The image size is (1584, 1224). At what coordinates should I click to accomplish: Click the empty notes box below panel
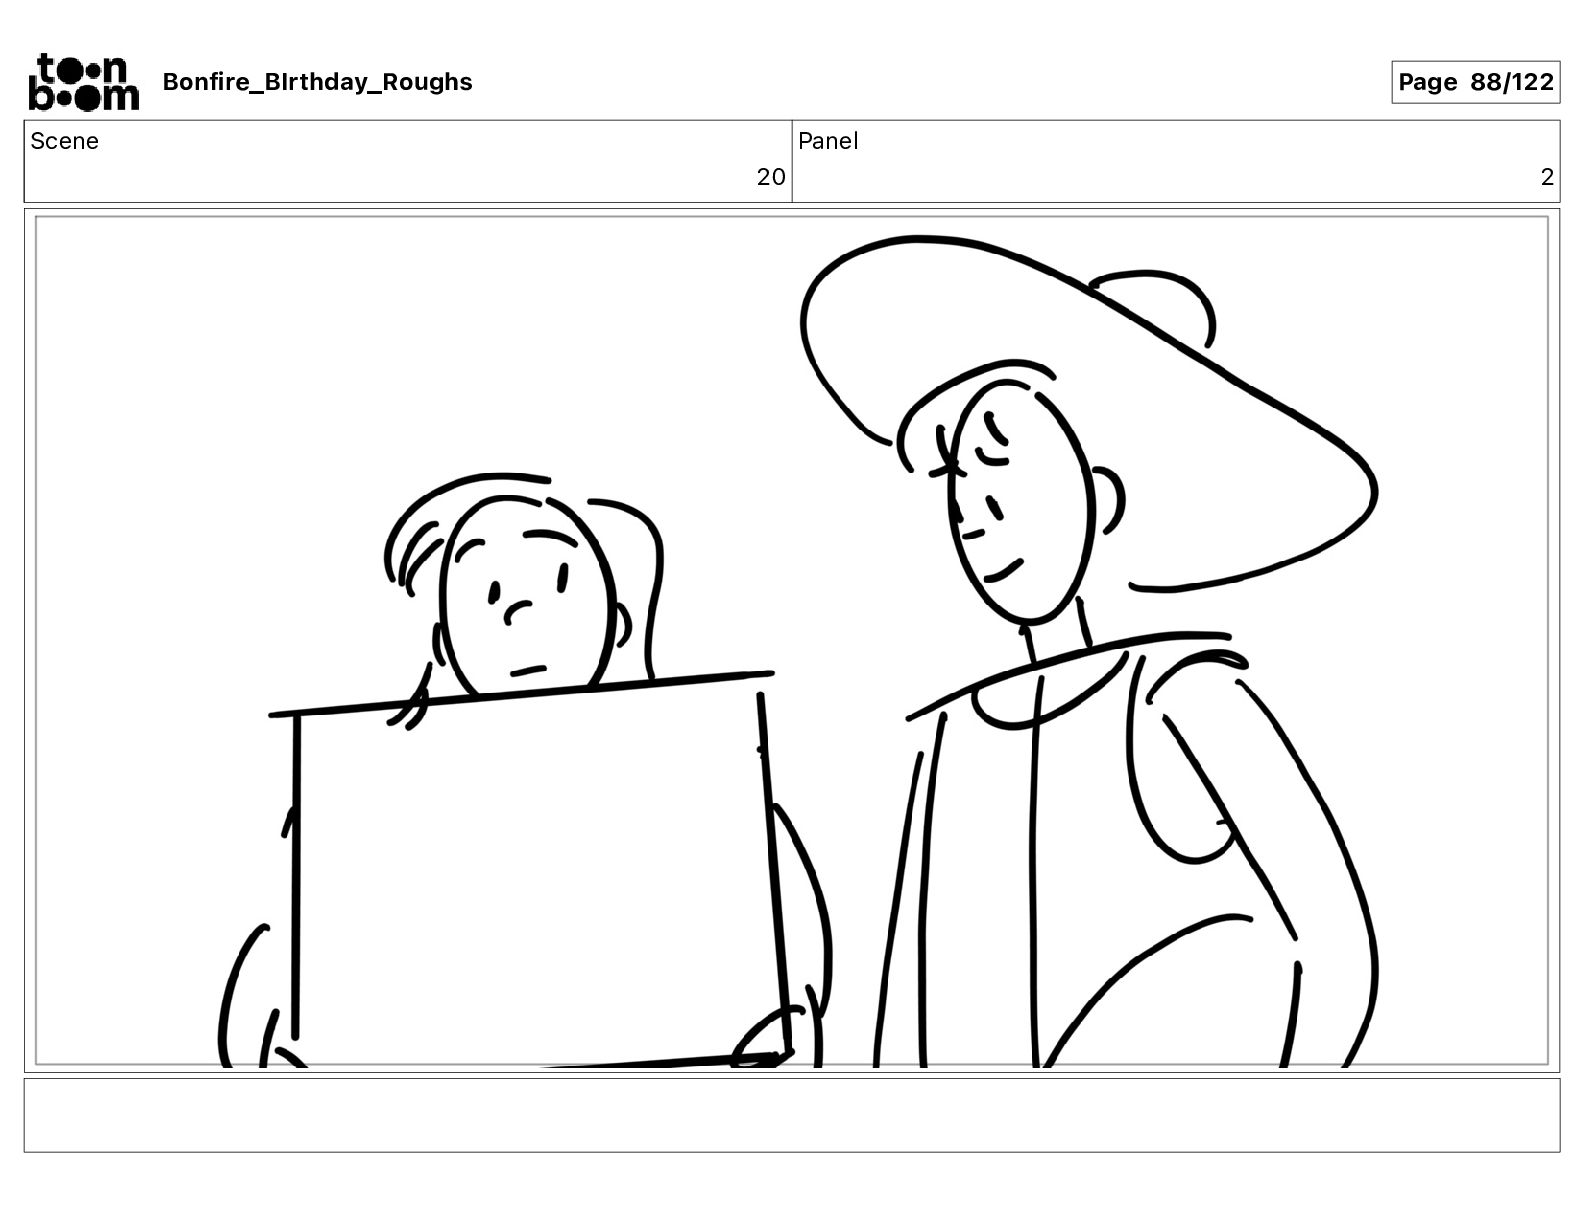click(x=792, y=1115)
